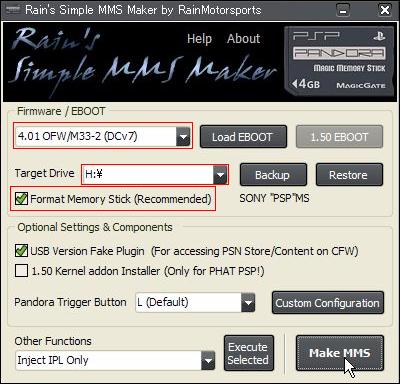
Task: Click the 1.50 EBOOT button
Action: pos(339,137)
